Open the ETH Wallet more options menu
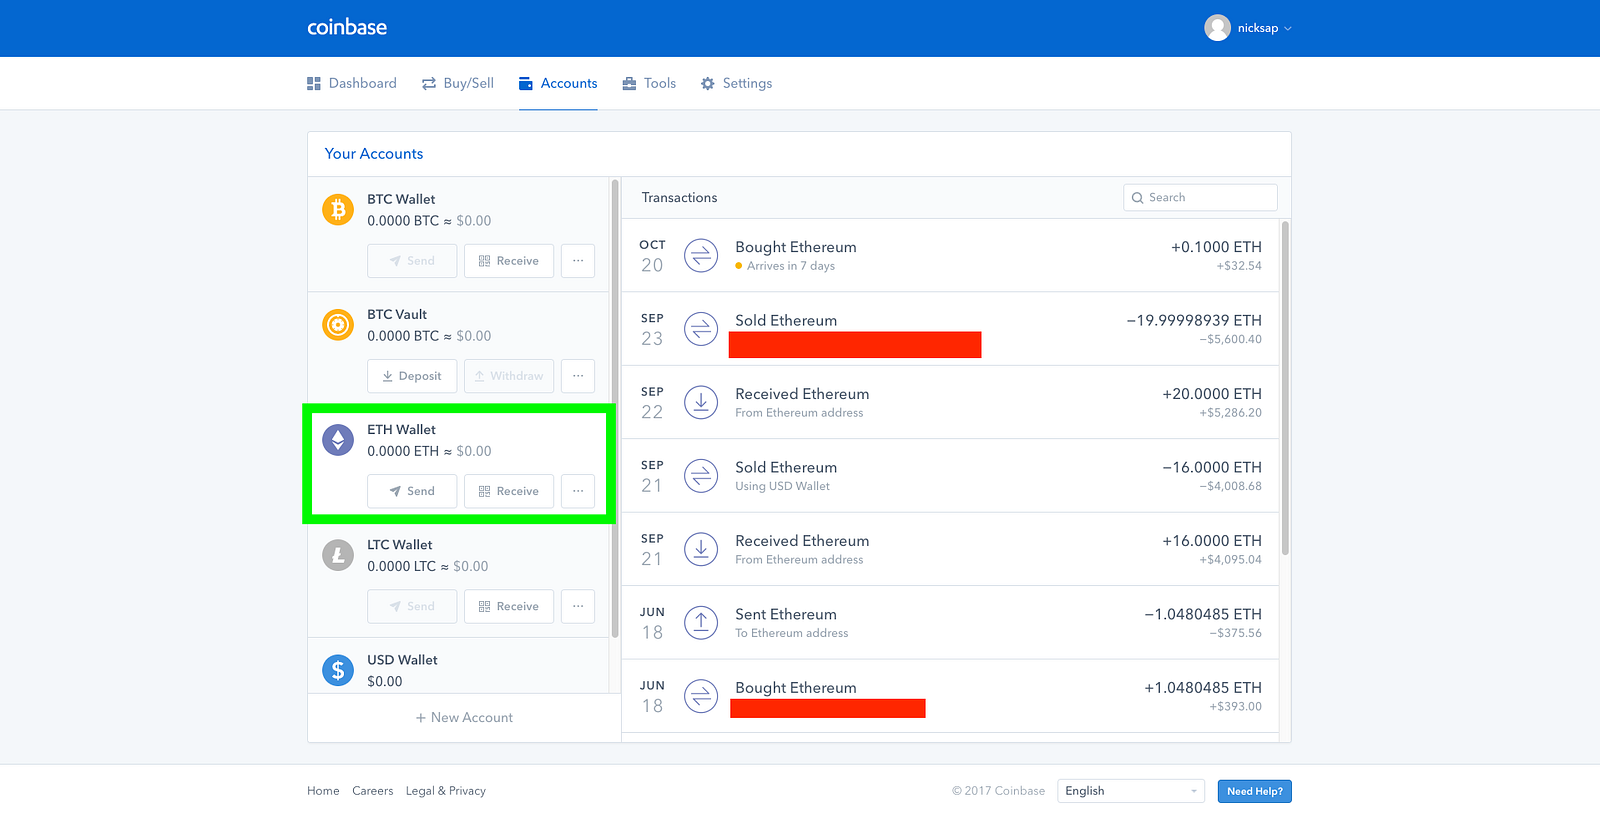The width and height of the screenshot is (1600, 819). tap(578, 491)
